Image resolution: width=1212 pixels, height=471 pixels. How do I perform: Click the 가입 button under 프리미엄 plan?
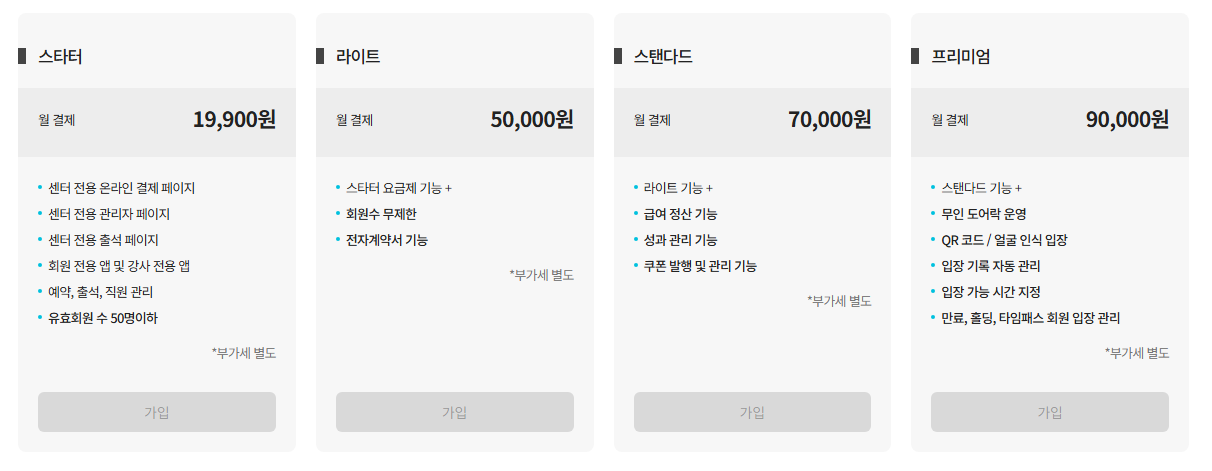pos(1050,412)
